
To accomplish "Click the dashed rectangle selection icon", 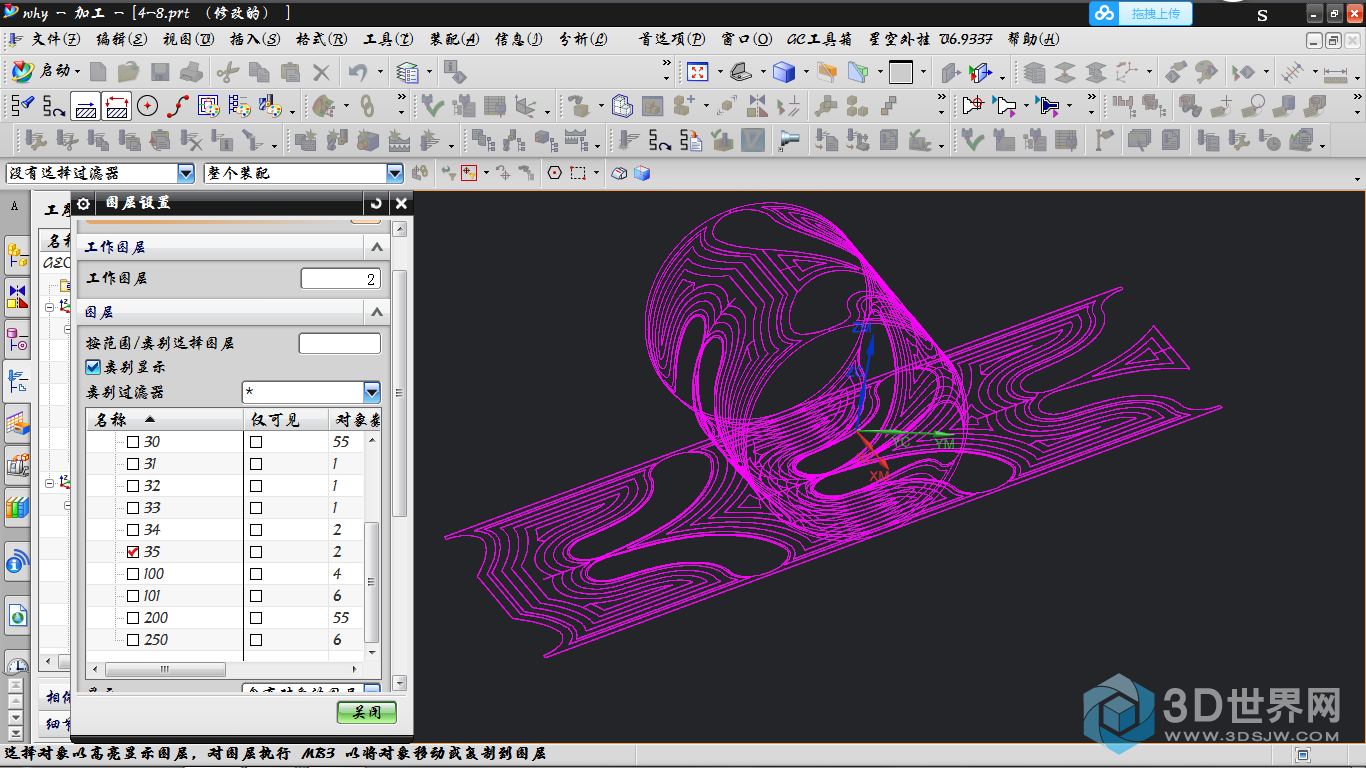I will pos(578,173).
